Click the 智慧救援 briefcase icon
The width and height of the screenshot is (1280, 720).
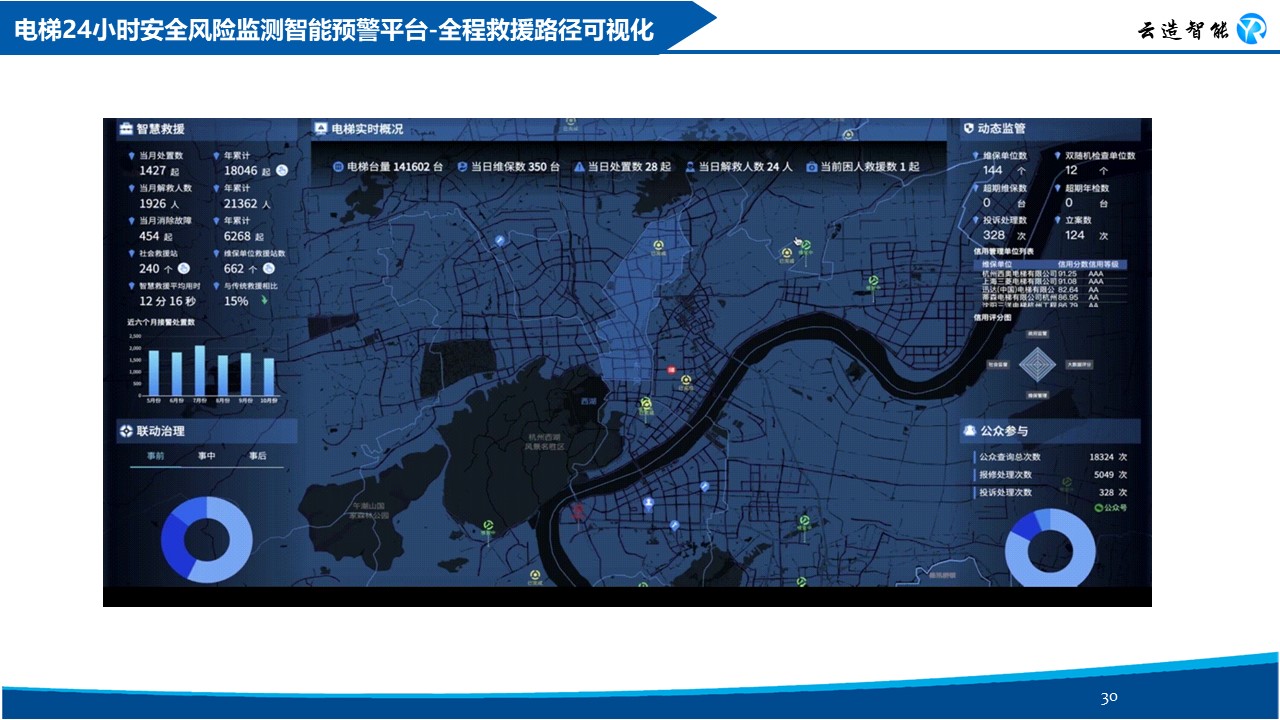click(x=126, y=129)
